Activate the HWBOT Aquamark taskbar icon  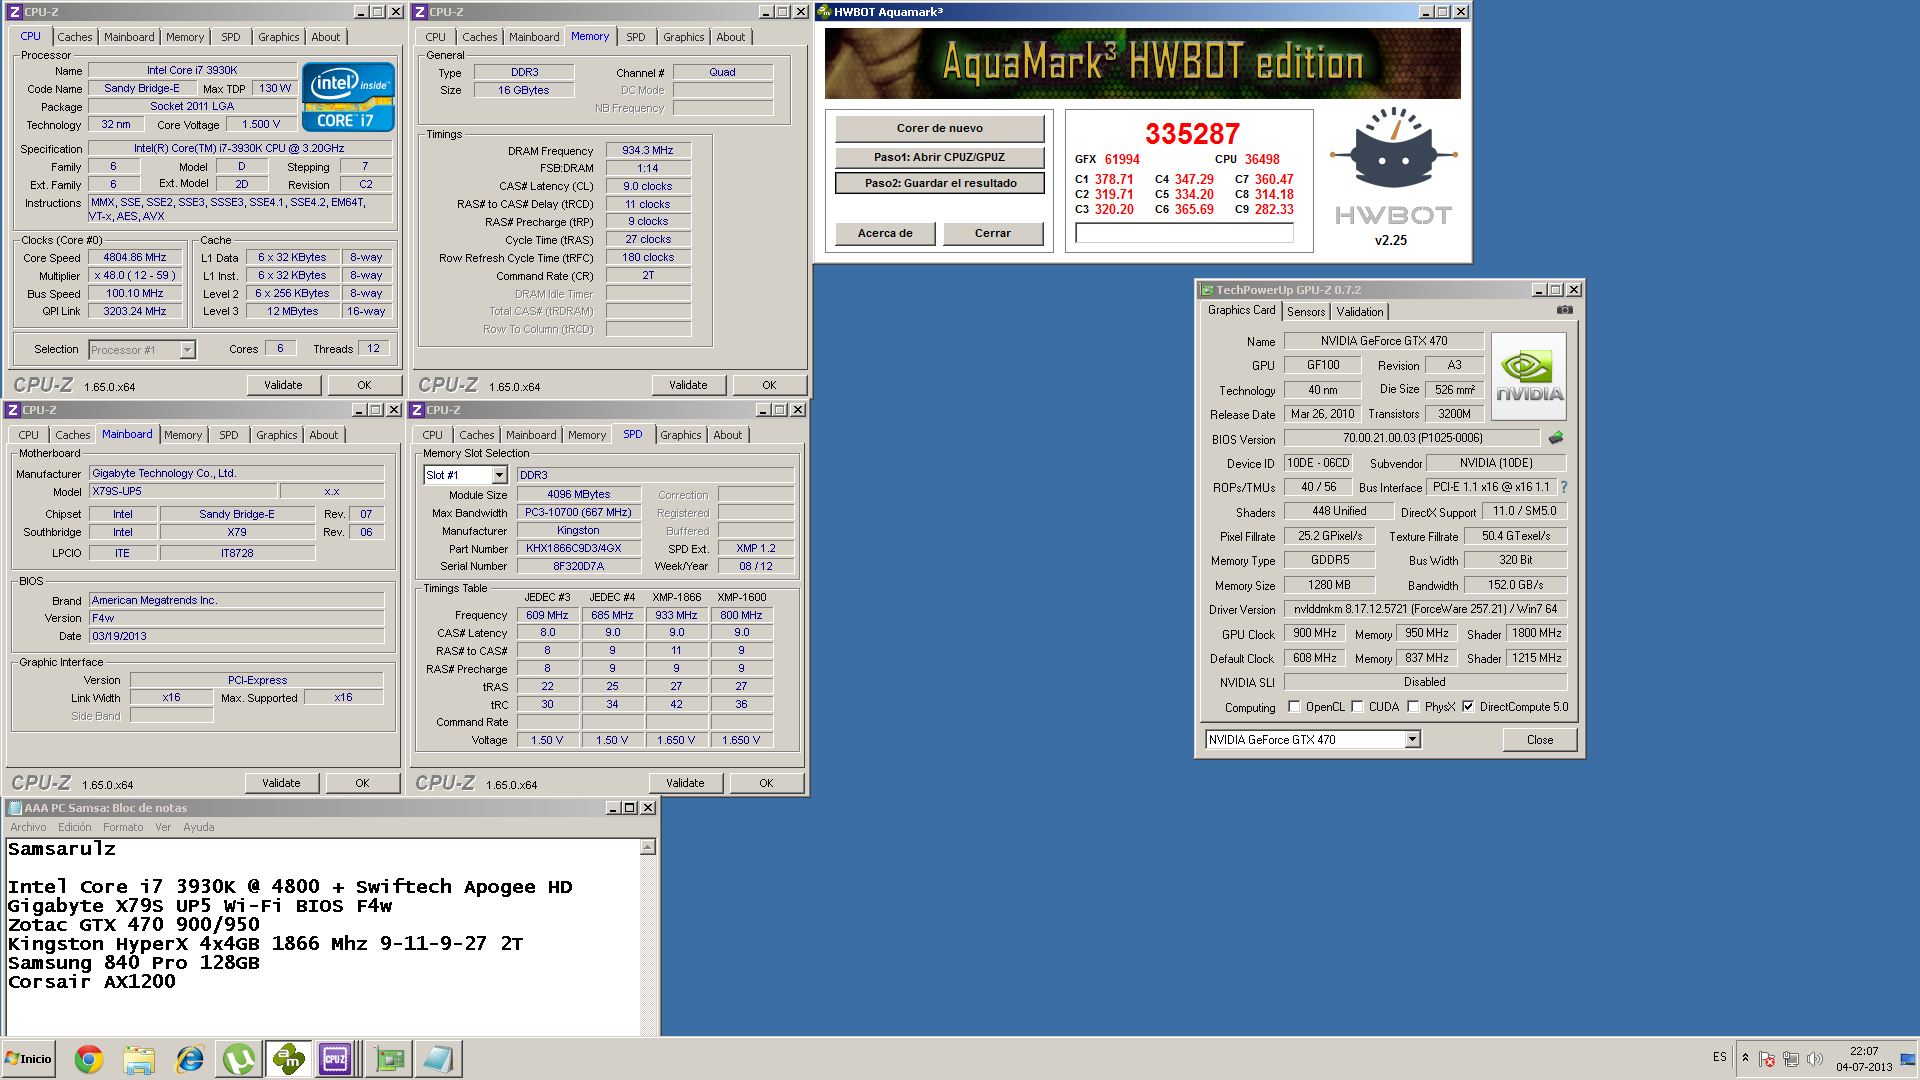coord(288,1059)
